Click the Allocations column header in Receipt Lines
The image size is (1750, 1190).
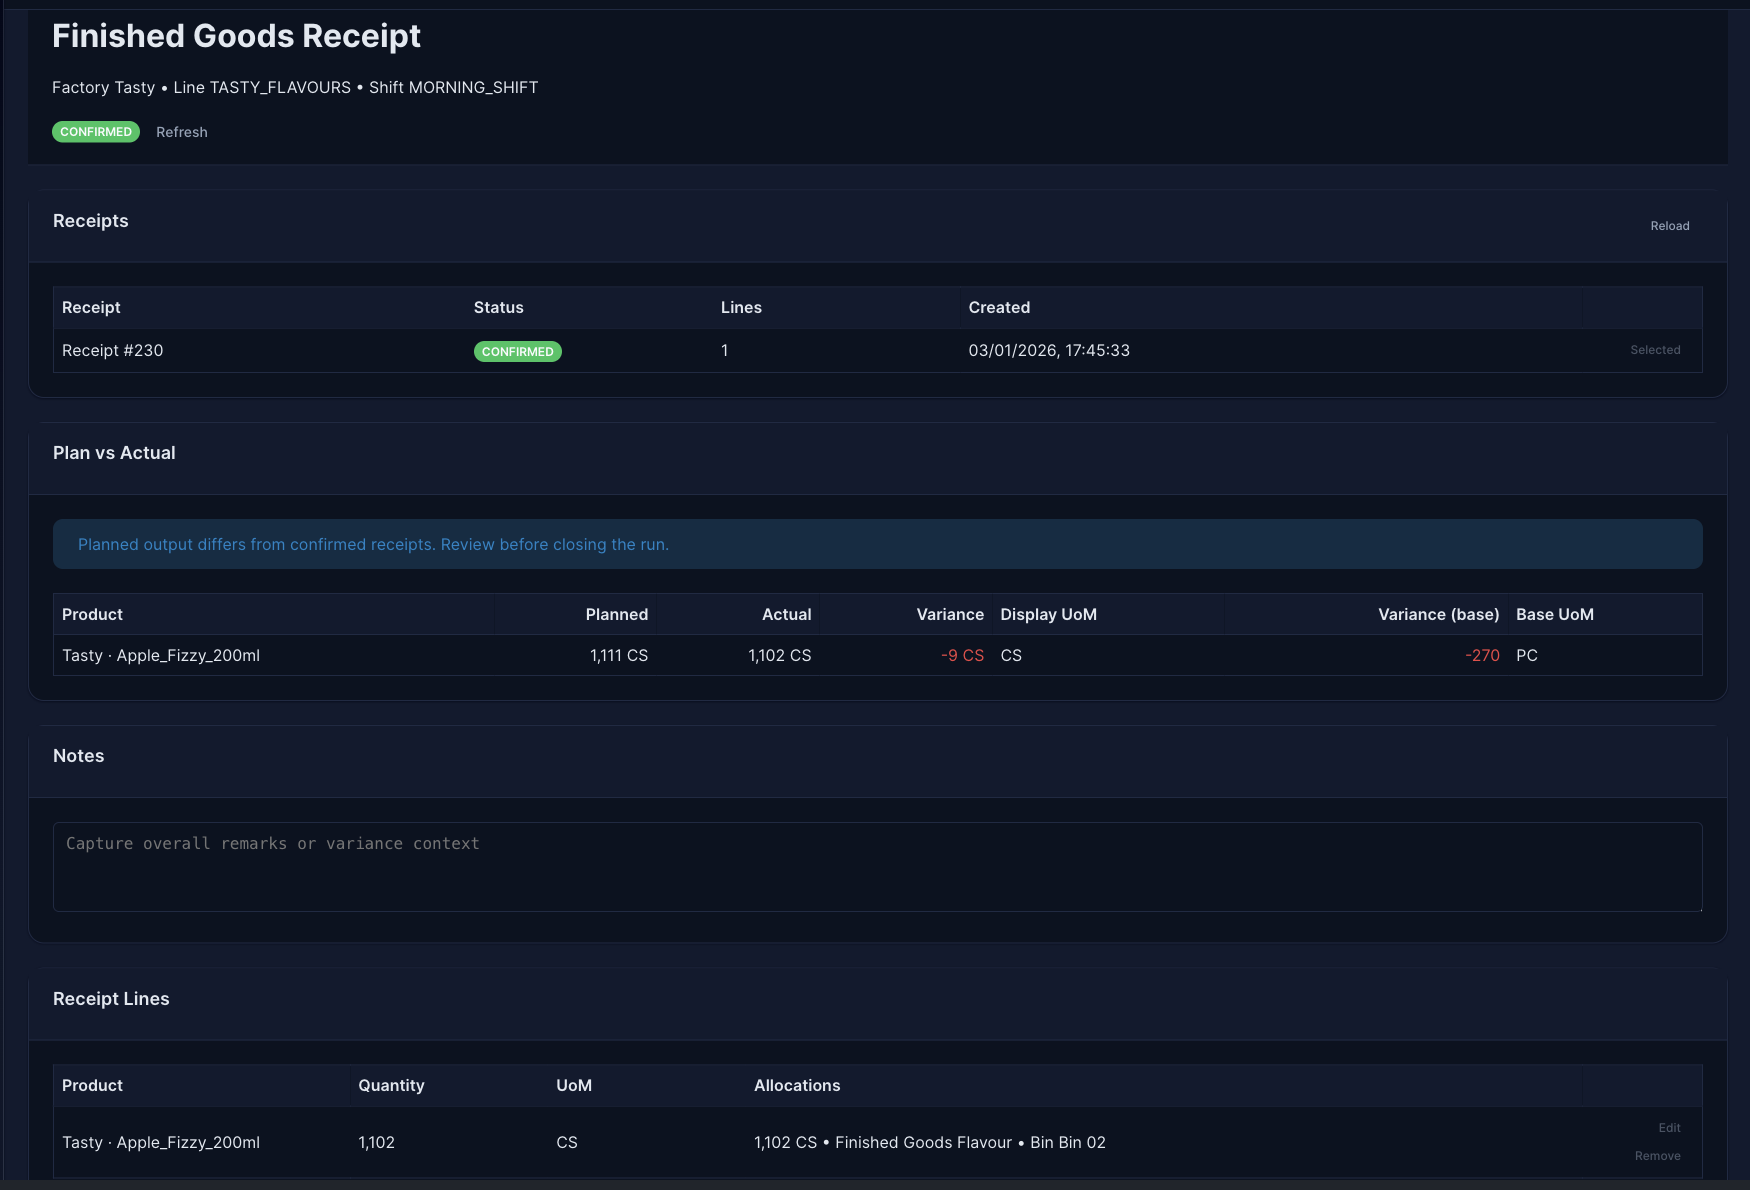click(796, 1086)
